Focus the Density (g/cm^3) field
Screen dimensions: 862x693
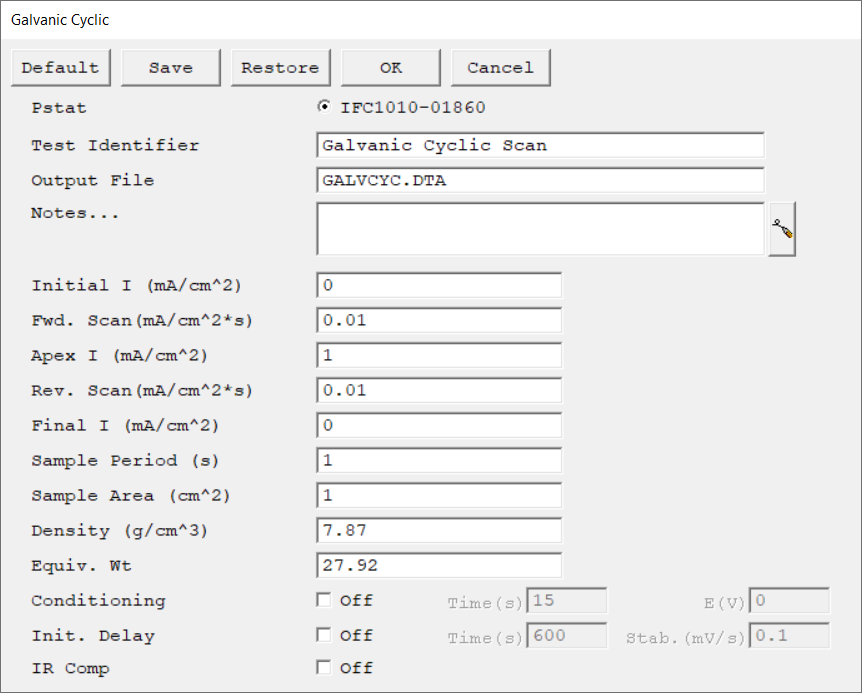click(439, 531)
